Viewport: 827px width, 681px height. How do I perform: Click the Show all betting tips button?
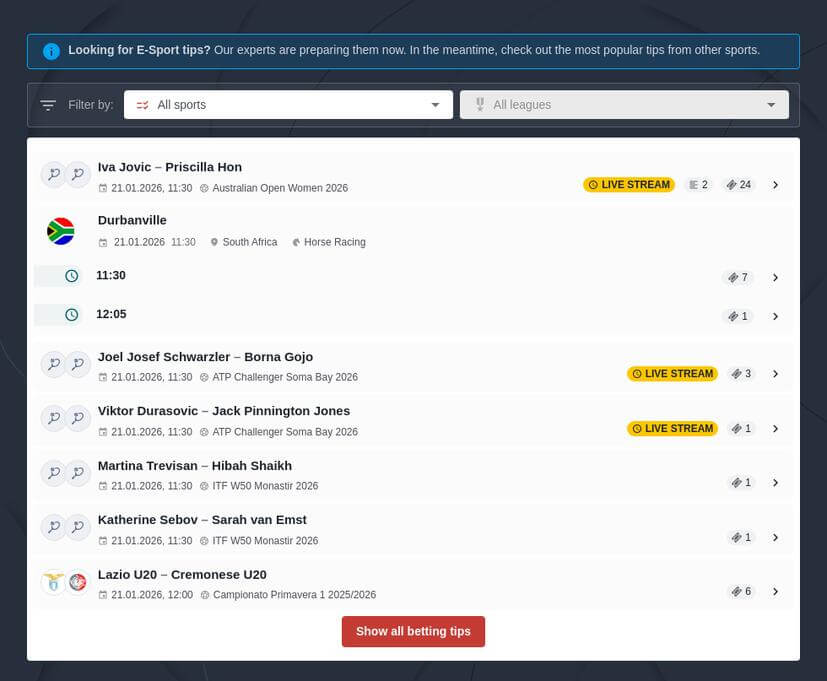click(x=413, y=631)
